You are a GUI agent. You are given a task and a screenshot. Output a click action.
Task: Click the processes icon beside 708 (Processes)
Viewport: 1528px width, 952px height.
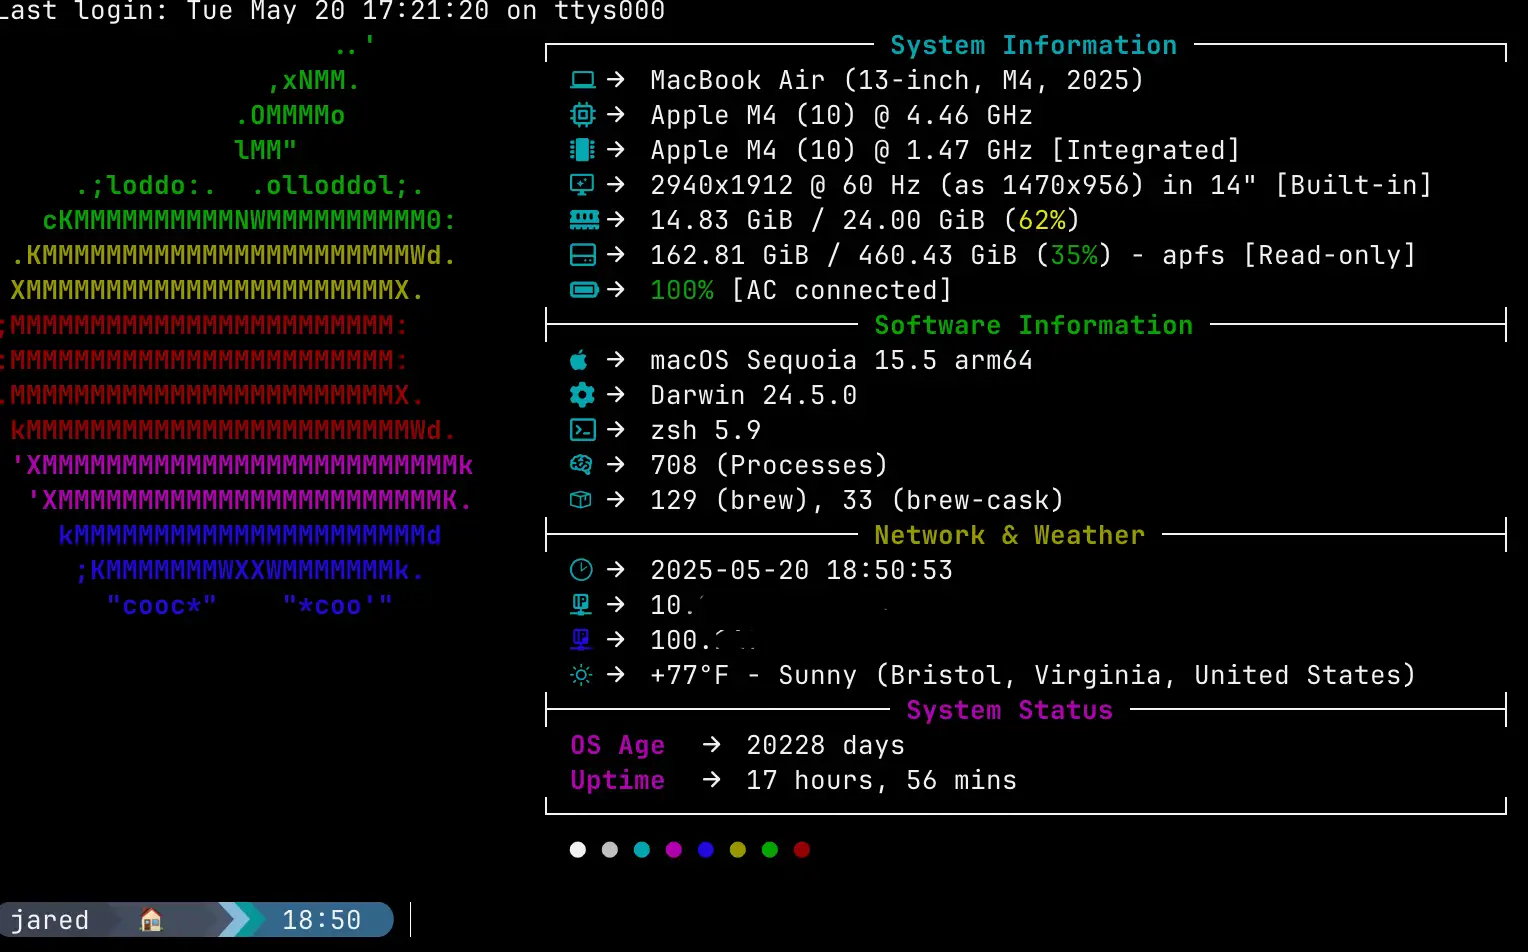(581, 465)
